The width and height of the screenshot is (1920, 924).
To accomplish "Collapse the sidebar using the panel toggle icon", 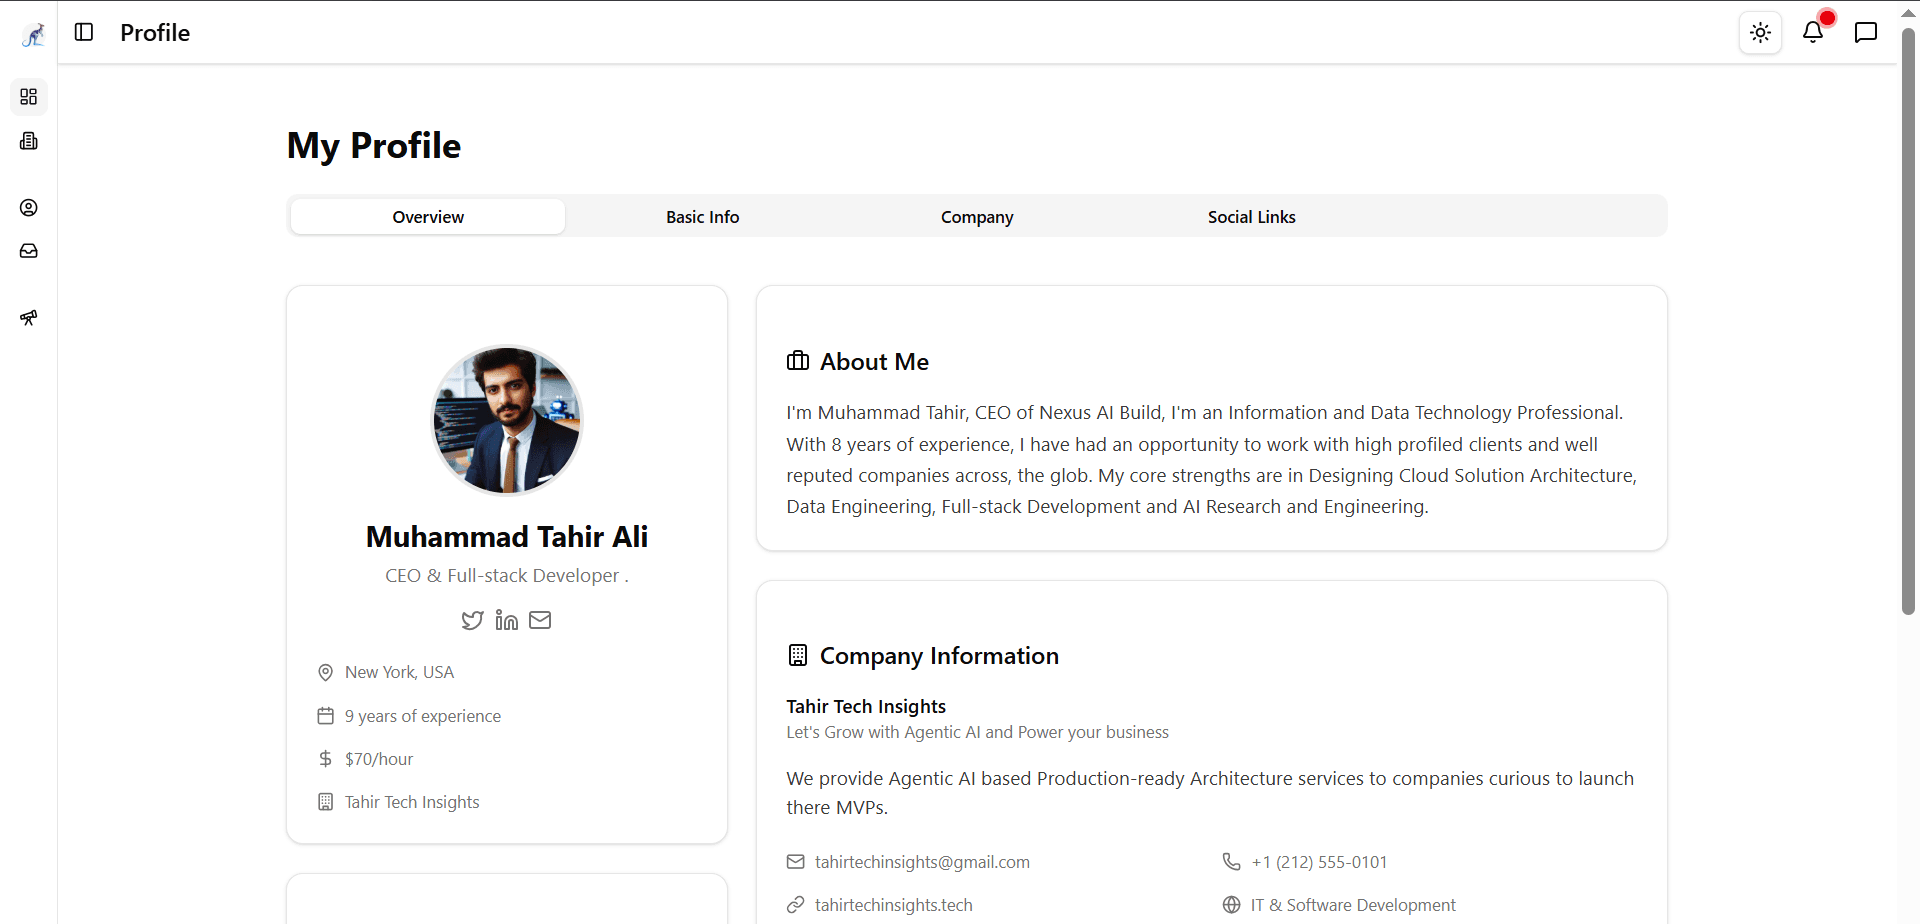I will [x=84, y=32].
